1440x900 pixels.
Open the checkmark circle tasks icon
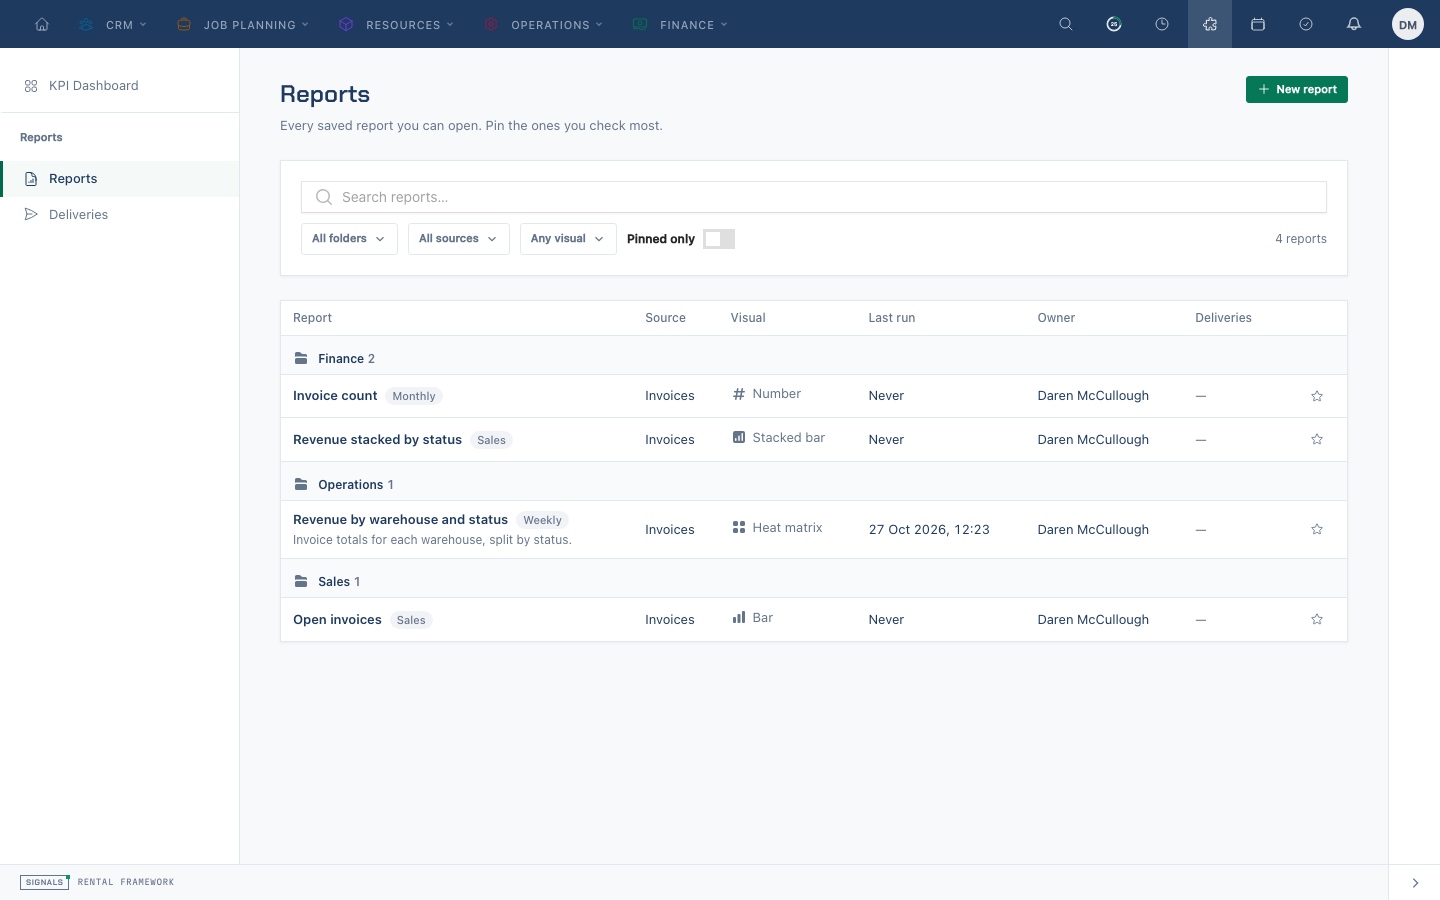coord(1306,24)
